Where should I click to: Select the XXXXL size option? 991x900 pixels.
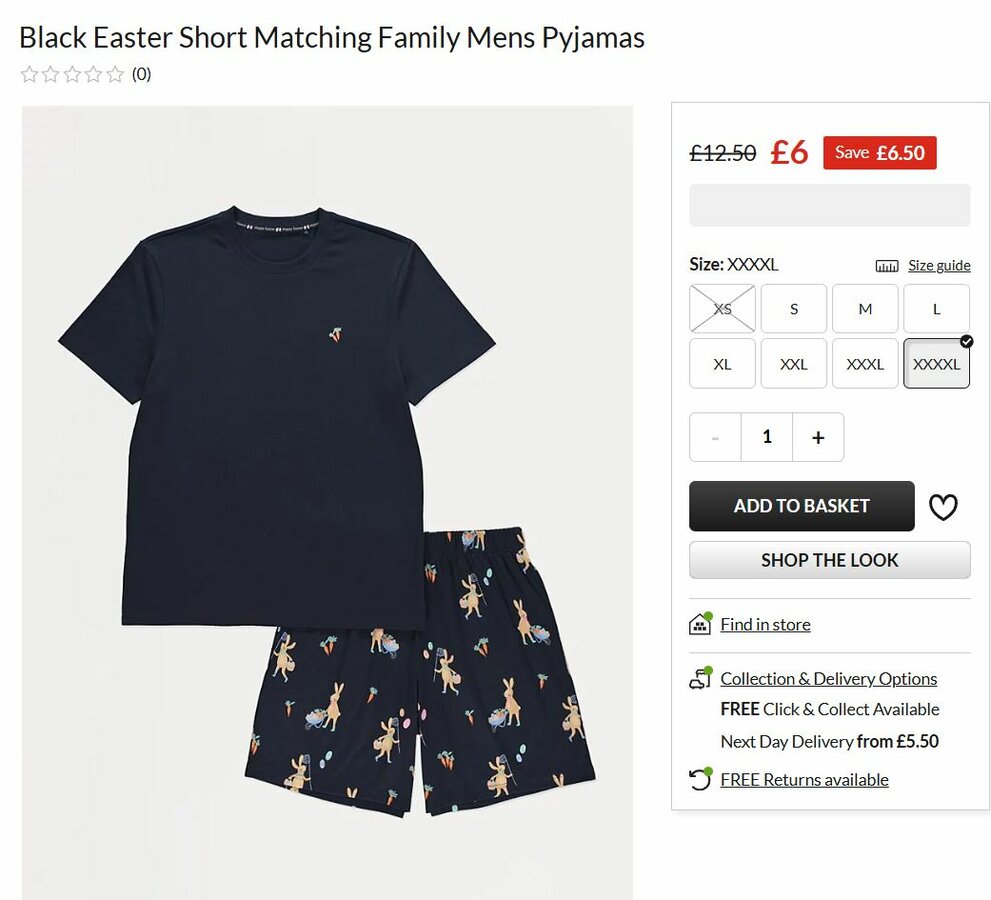point(936,364)
